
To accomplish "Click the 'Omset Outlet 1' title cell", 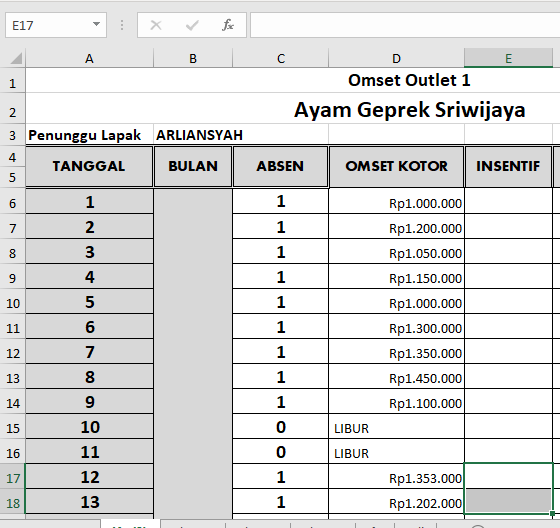I will 409,80.
